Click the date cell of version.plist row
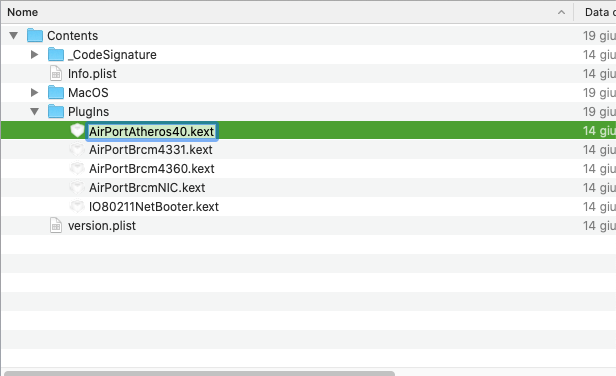This screenshot has width=616, height=376. pos(599,226)
